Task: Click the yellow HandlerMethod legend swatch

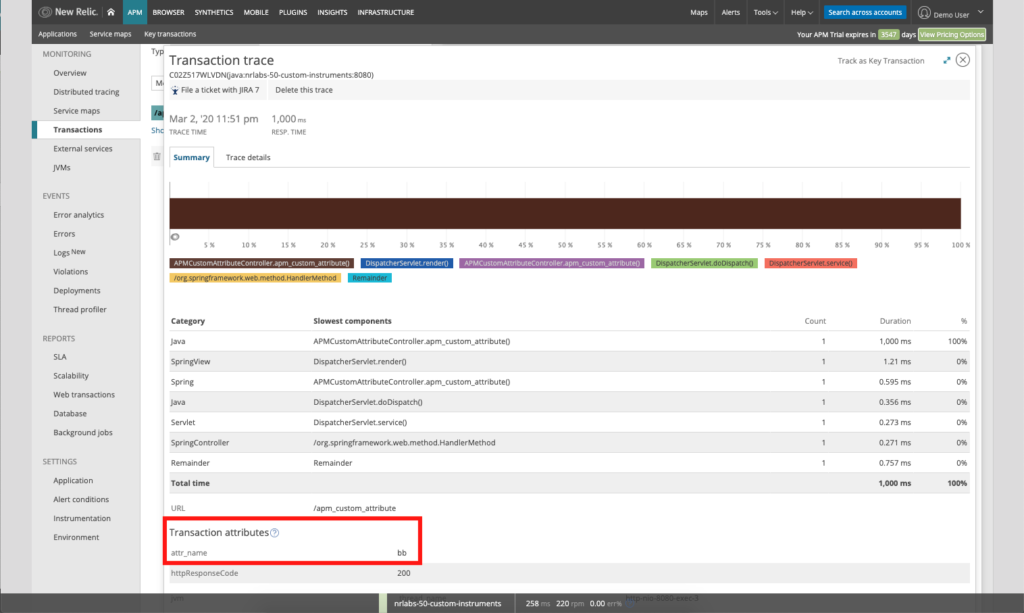Action: point(255,278)
